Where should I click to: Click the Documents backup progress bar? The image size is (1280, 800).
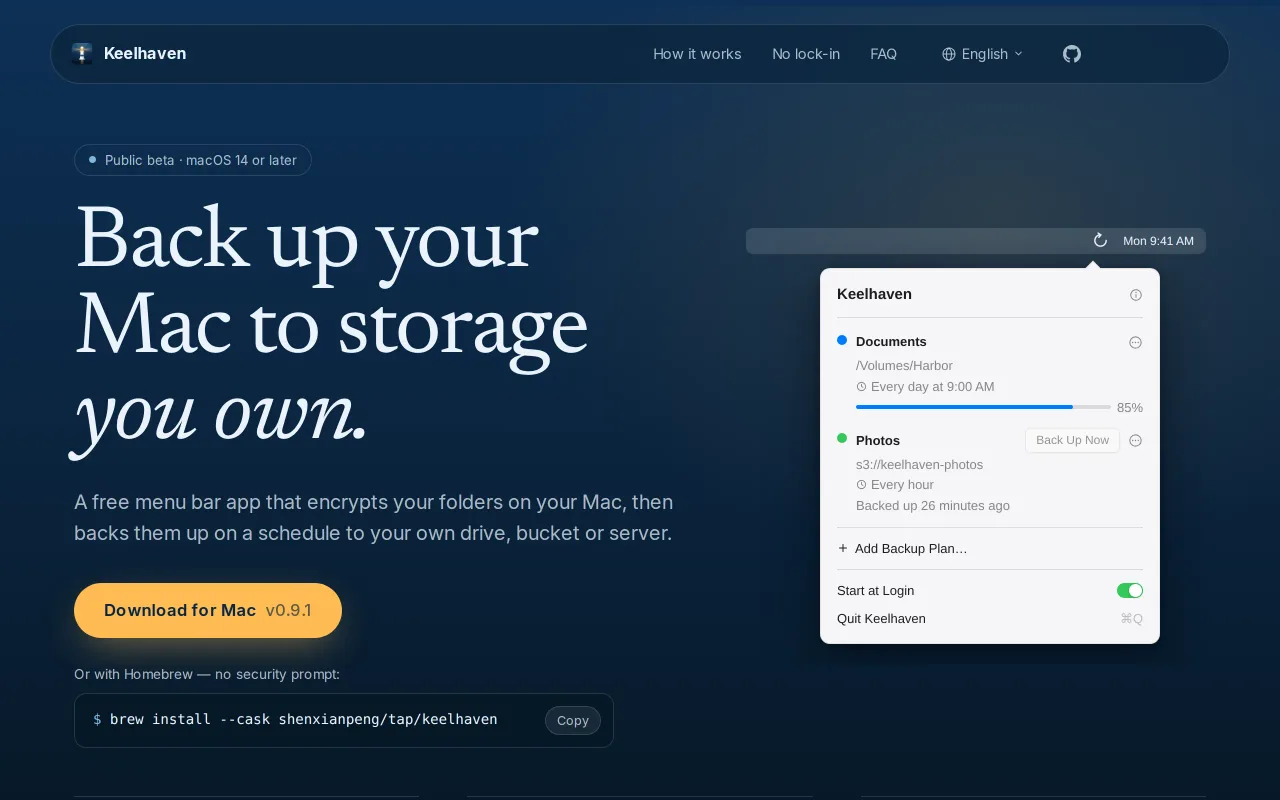coord(983,407)
